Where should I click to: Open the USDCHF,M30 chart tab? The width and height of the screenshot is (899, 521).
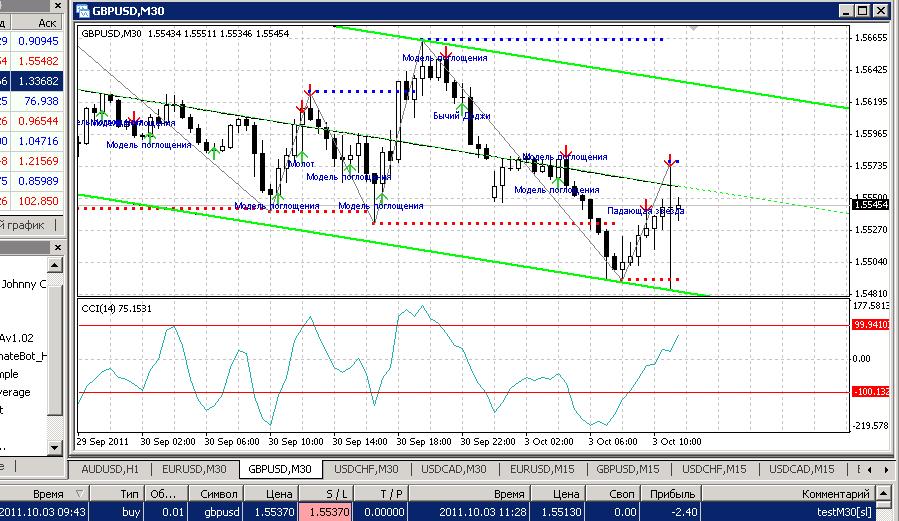tap(366, 469)
